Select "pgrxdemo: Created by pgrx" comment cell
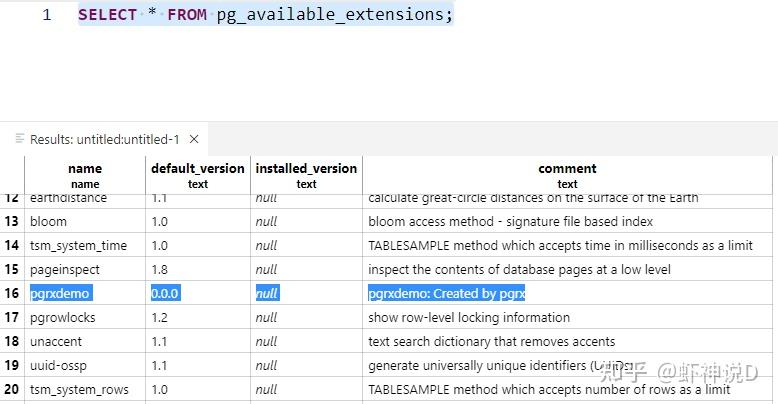 pyautogui.click(x=446, y=293)
